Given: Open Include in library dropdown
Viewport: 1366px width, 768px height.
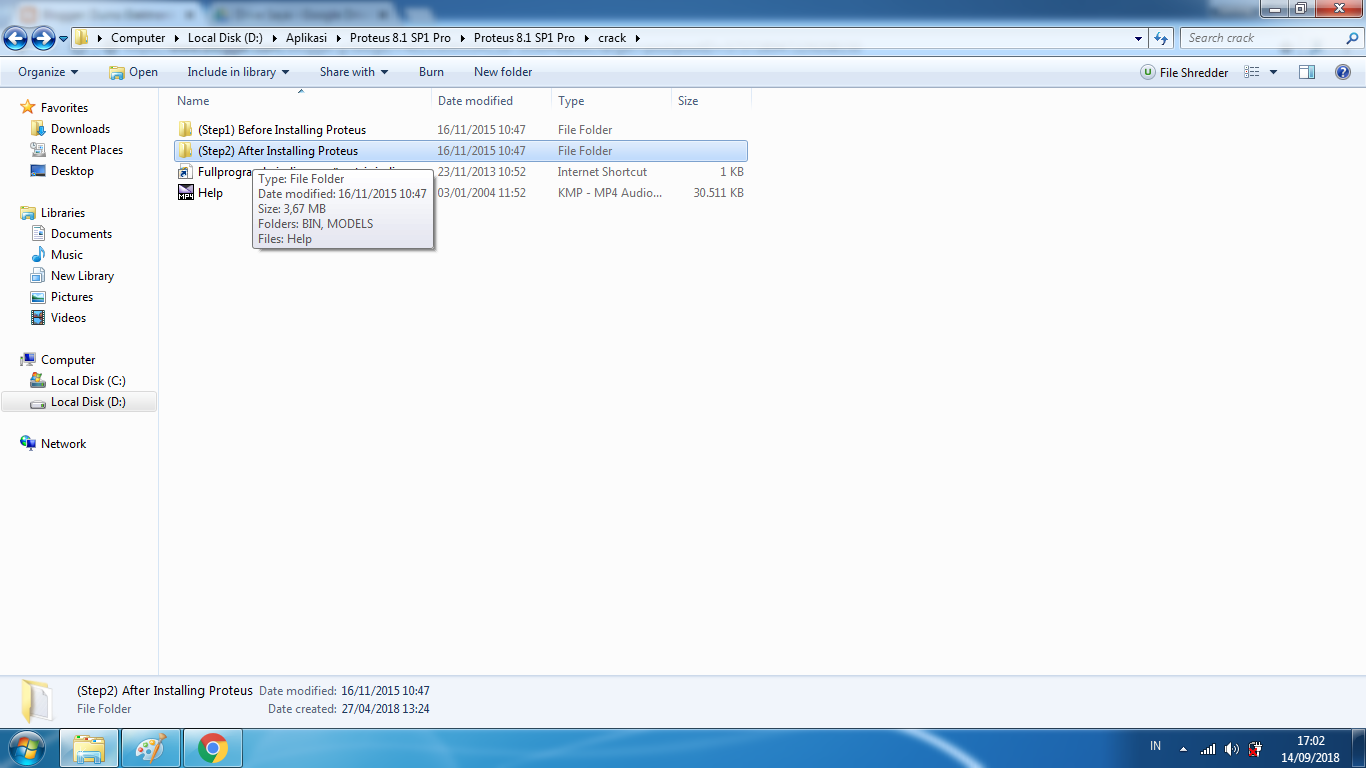Looking at the screenshot, I should click(238, 72).
